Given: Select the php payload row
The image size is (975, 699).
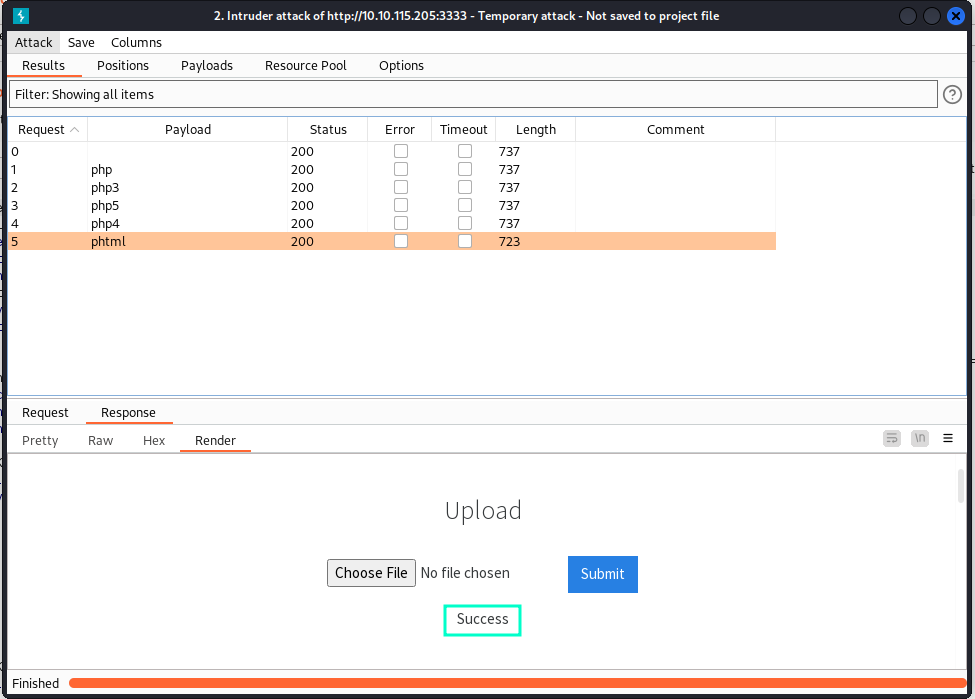Looking at the screenshot, I should tap(392, 169).
